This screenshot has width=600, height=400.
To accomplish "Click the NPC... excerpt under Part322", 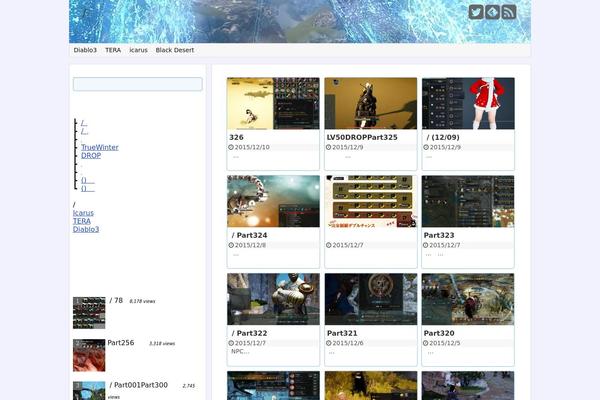I will (240, 352).
